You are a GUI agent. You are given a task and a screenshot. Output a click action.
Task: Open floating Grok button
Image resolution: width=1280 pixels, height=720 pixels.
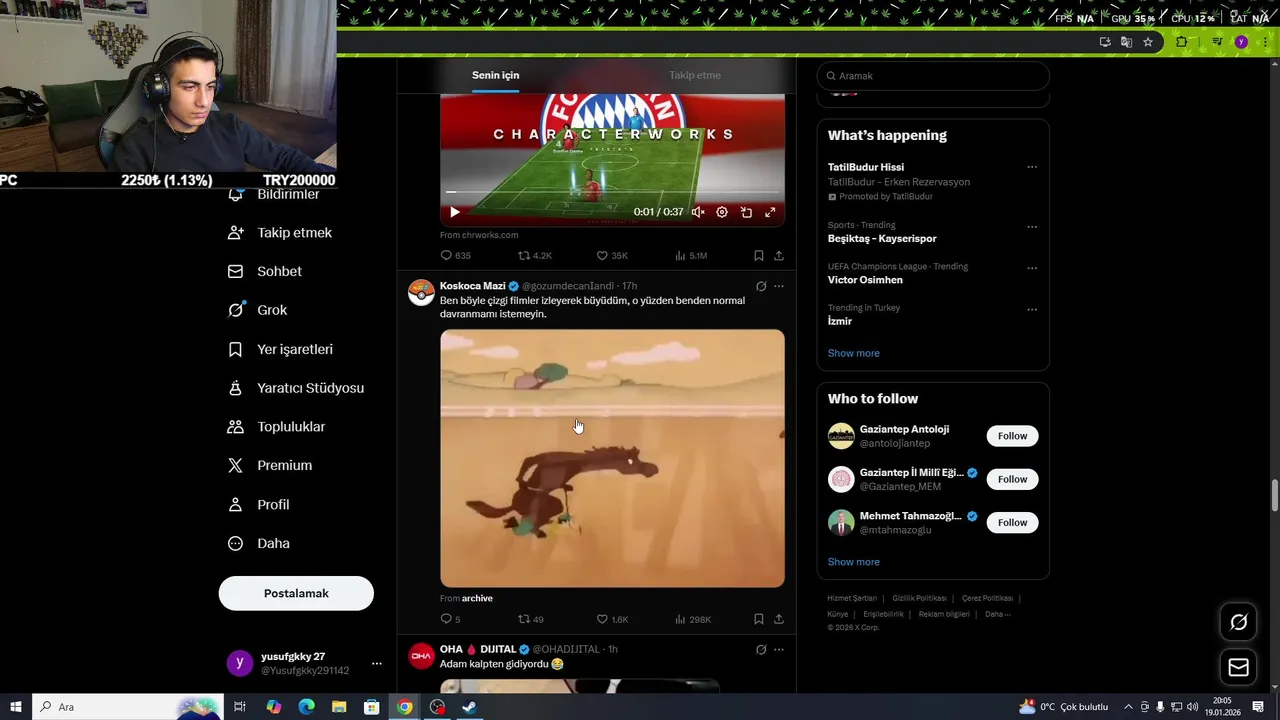(1238, 622)
